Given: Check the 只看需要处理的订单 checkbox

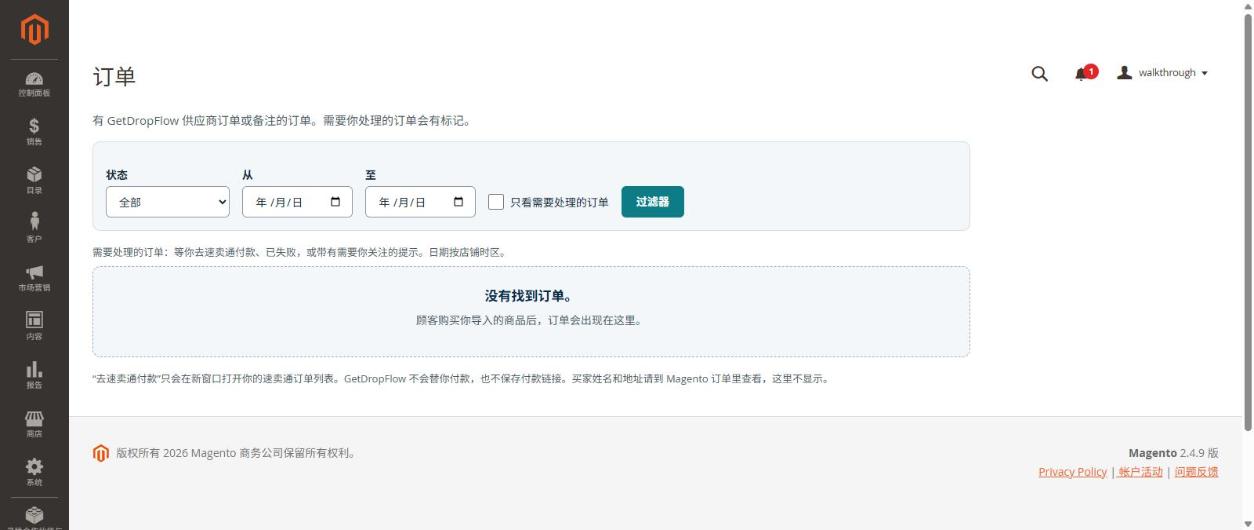Looking at the screenshot, I should coord(496,202).
